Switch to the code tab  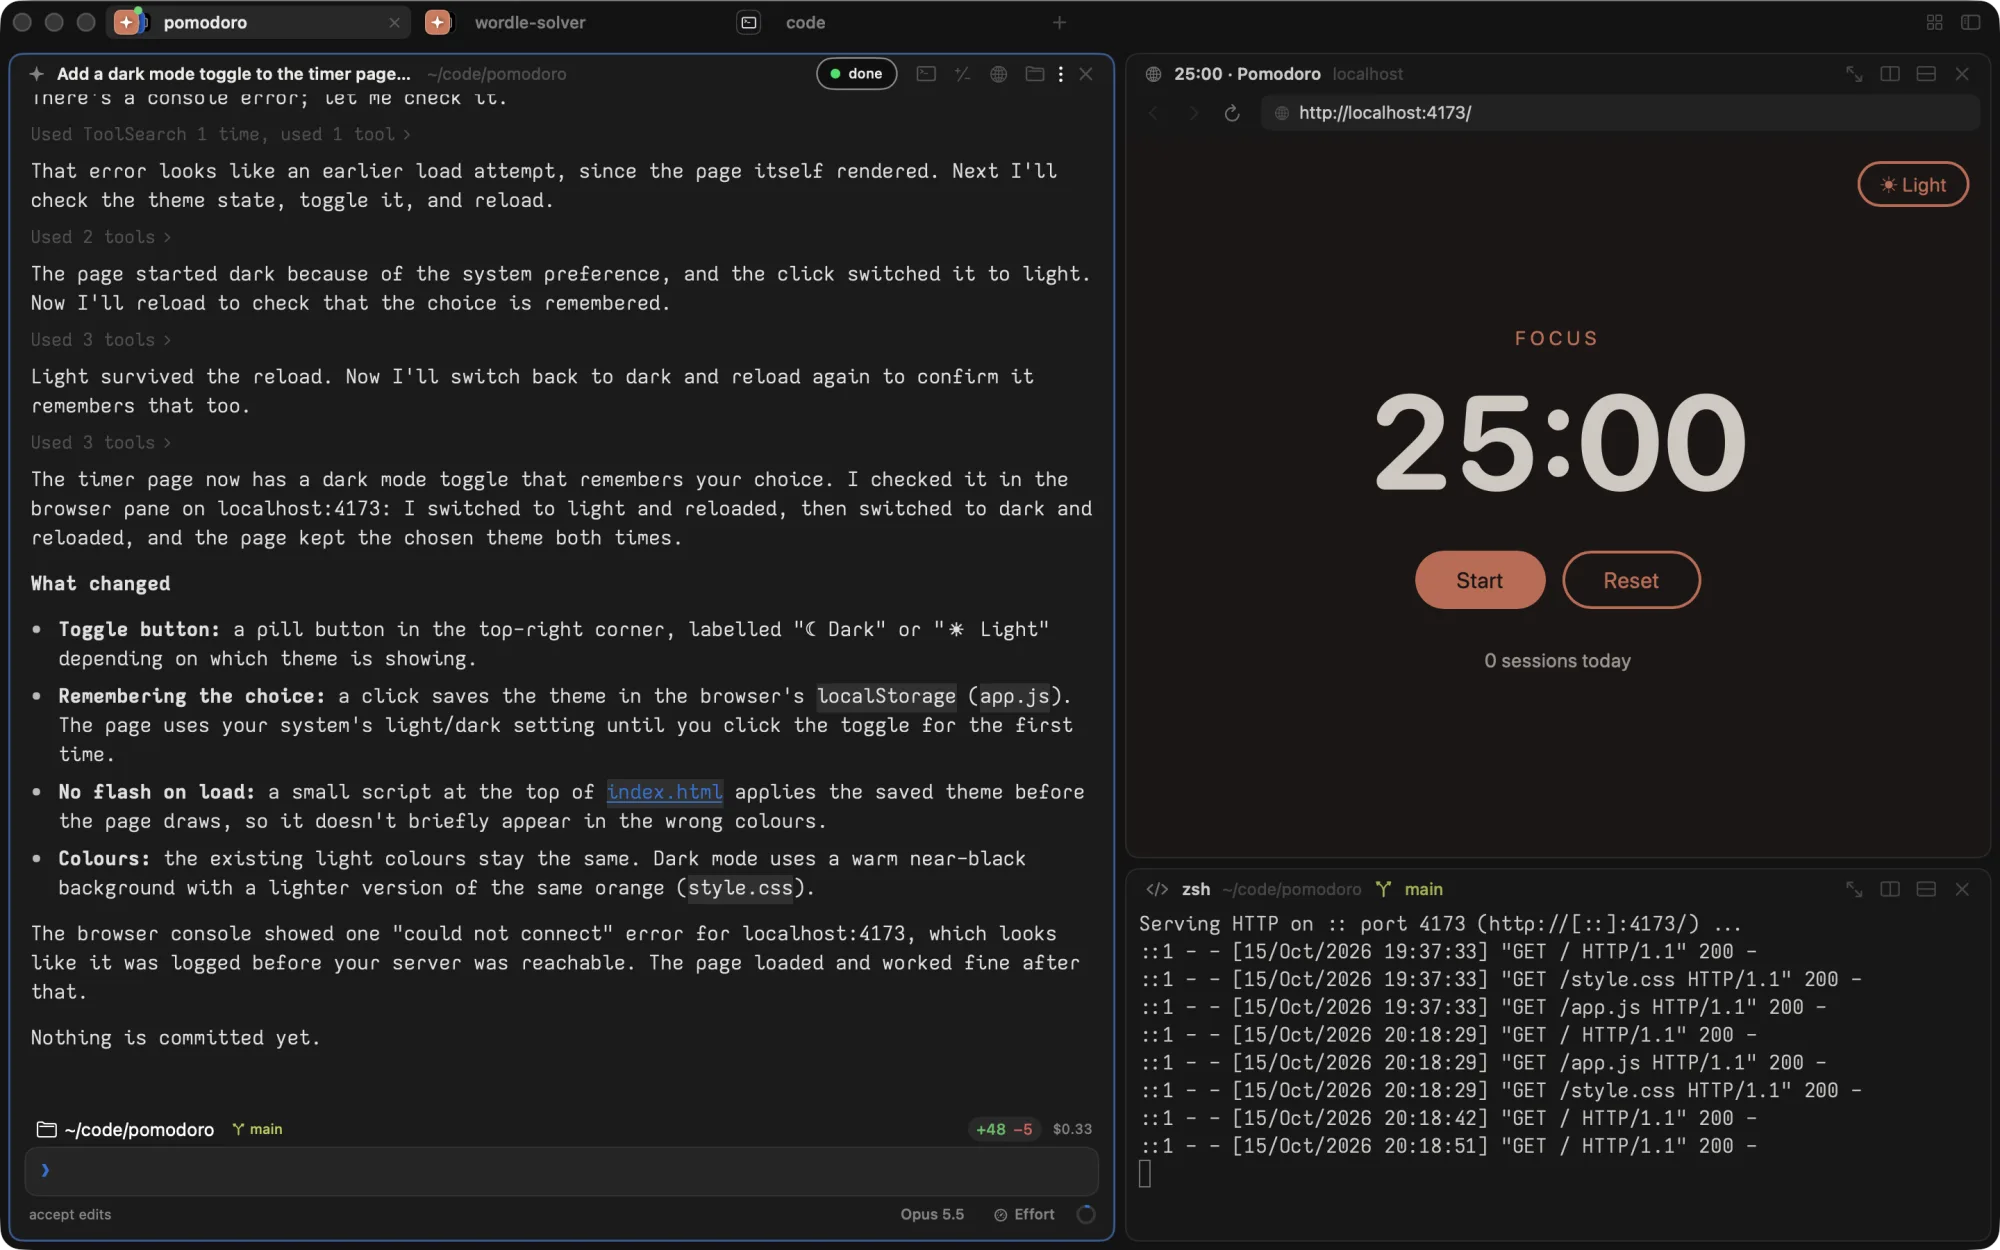click(x=805, y=22)
